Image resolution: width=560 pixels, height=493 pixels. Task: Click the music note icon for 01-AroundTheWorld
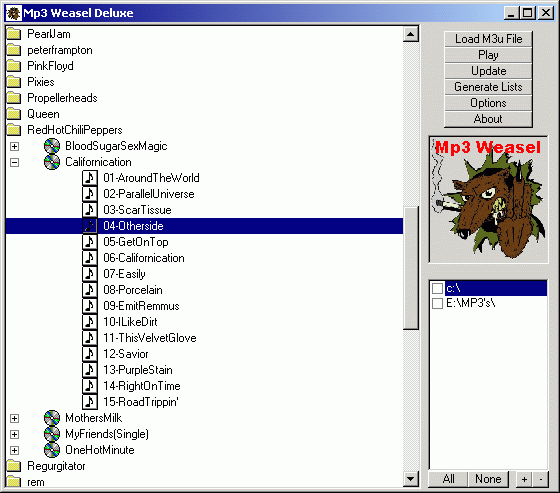click(90, 178)
